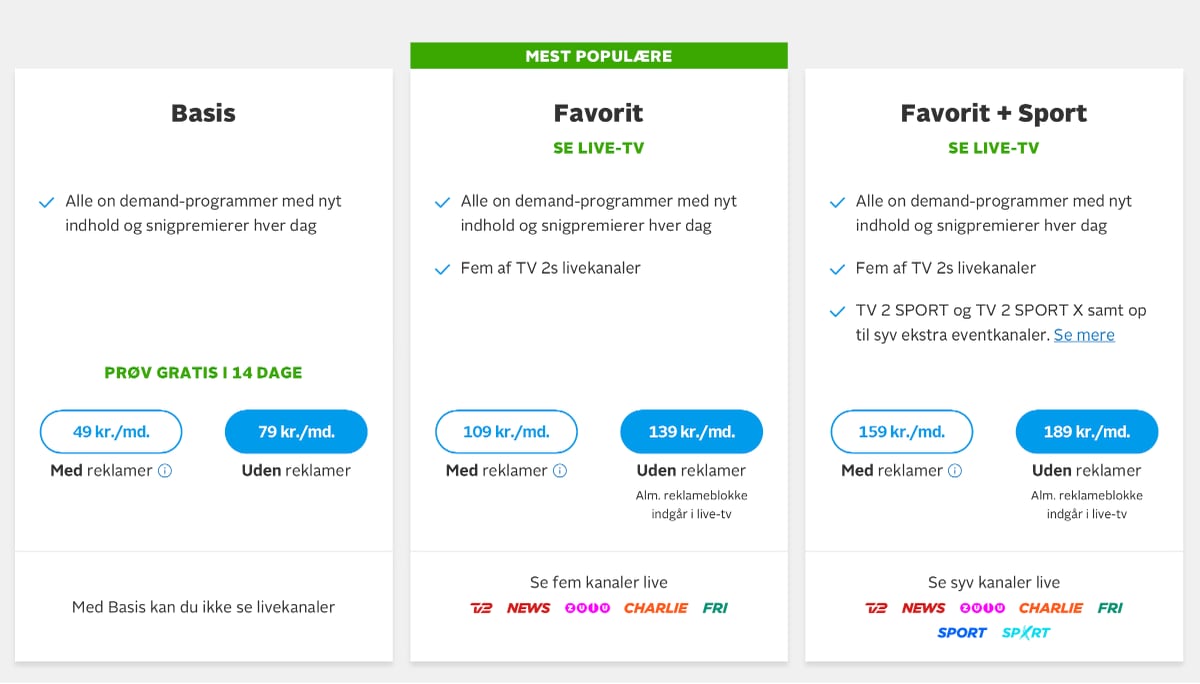This screenshot has width=1200, height=684.
Task: Click the CHARLIE logo in Favorit + Sport card
Action: [1051, 608]
